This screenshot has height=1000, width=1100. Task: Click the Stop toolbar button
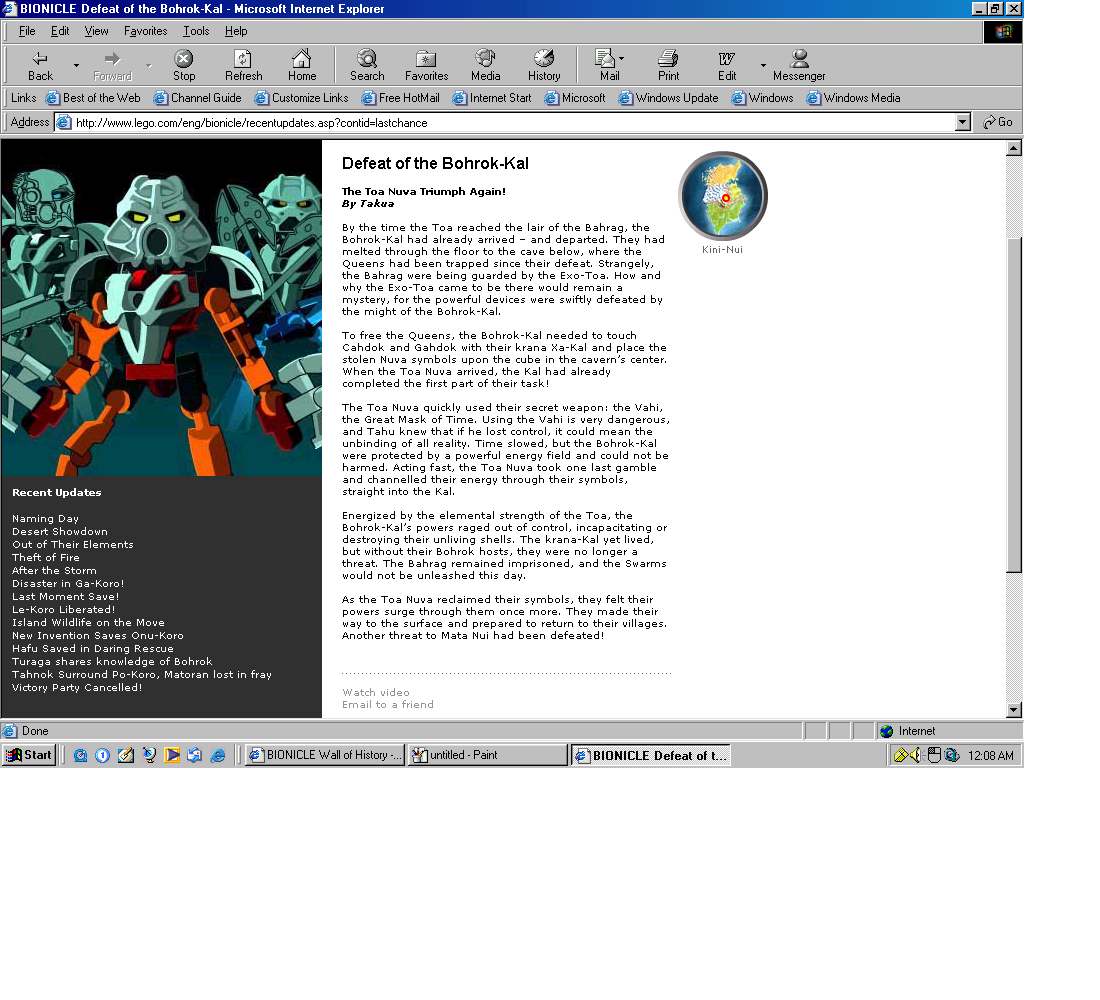[x=184, y=66]
